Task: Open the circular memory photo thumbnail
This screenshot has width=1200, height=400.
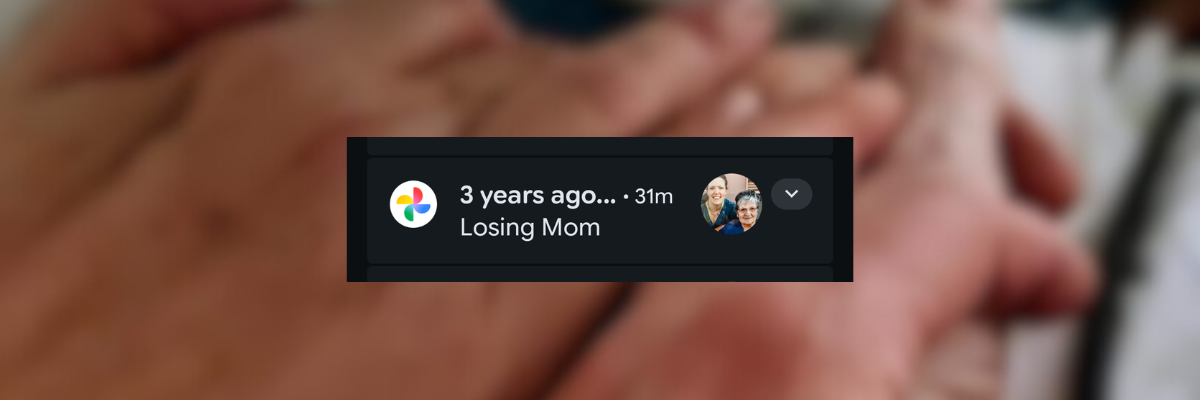Action: 731,204
